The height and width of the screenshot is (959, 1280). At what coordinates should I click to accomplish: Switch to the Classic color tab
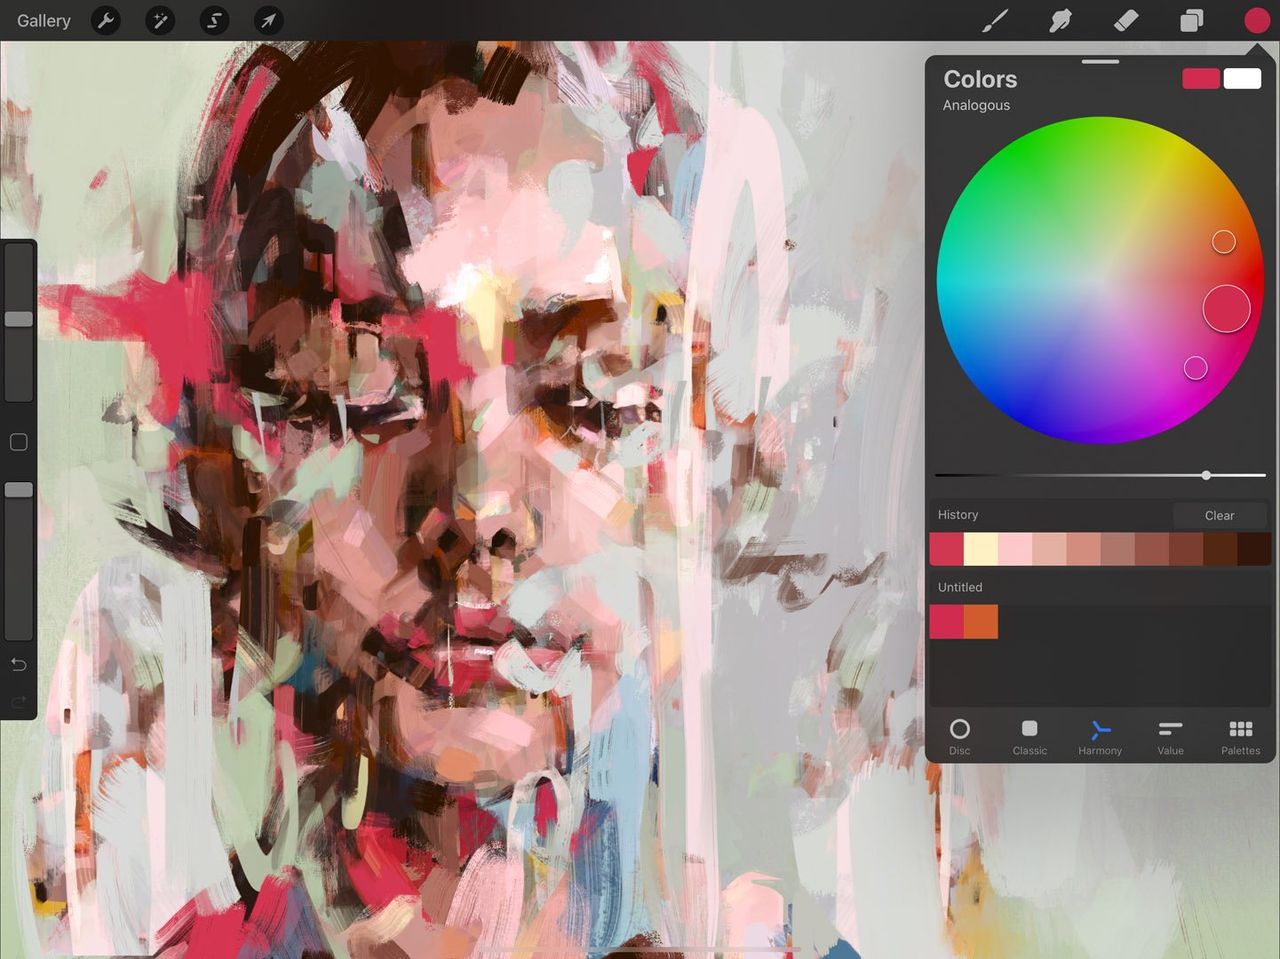coord(1029,736)
